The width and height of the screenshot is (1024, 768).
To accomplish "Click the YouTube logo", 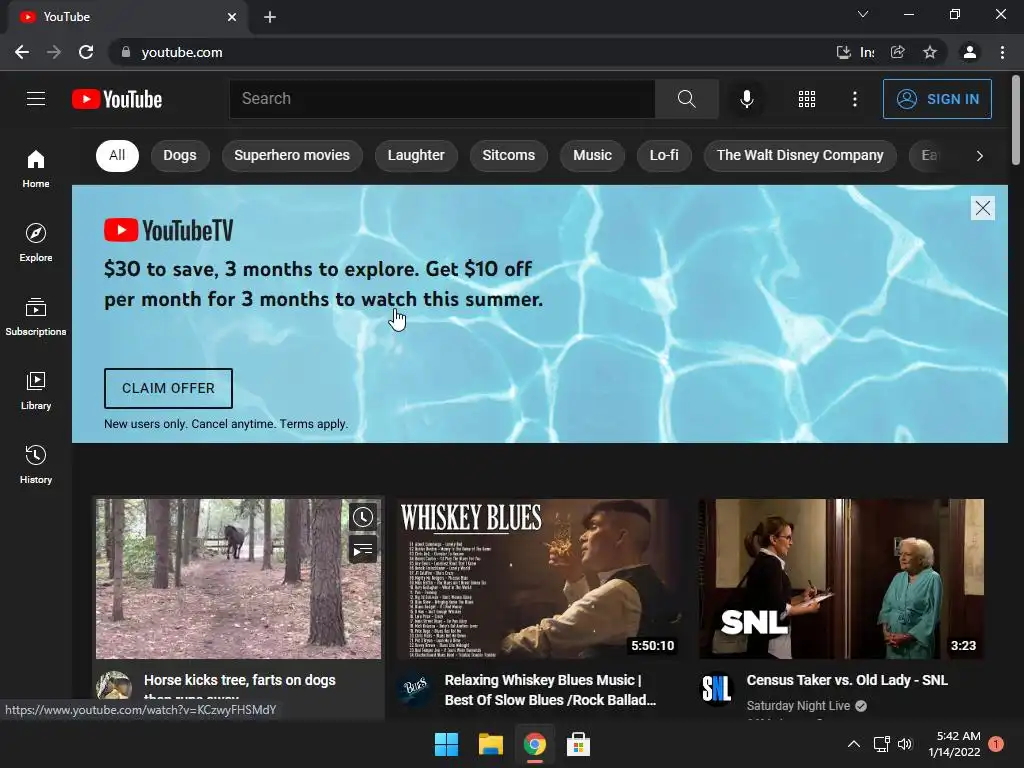I will (117, 99).
